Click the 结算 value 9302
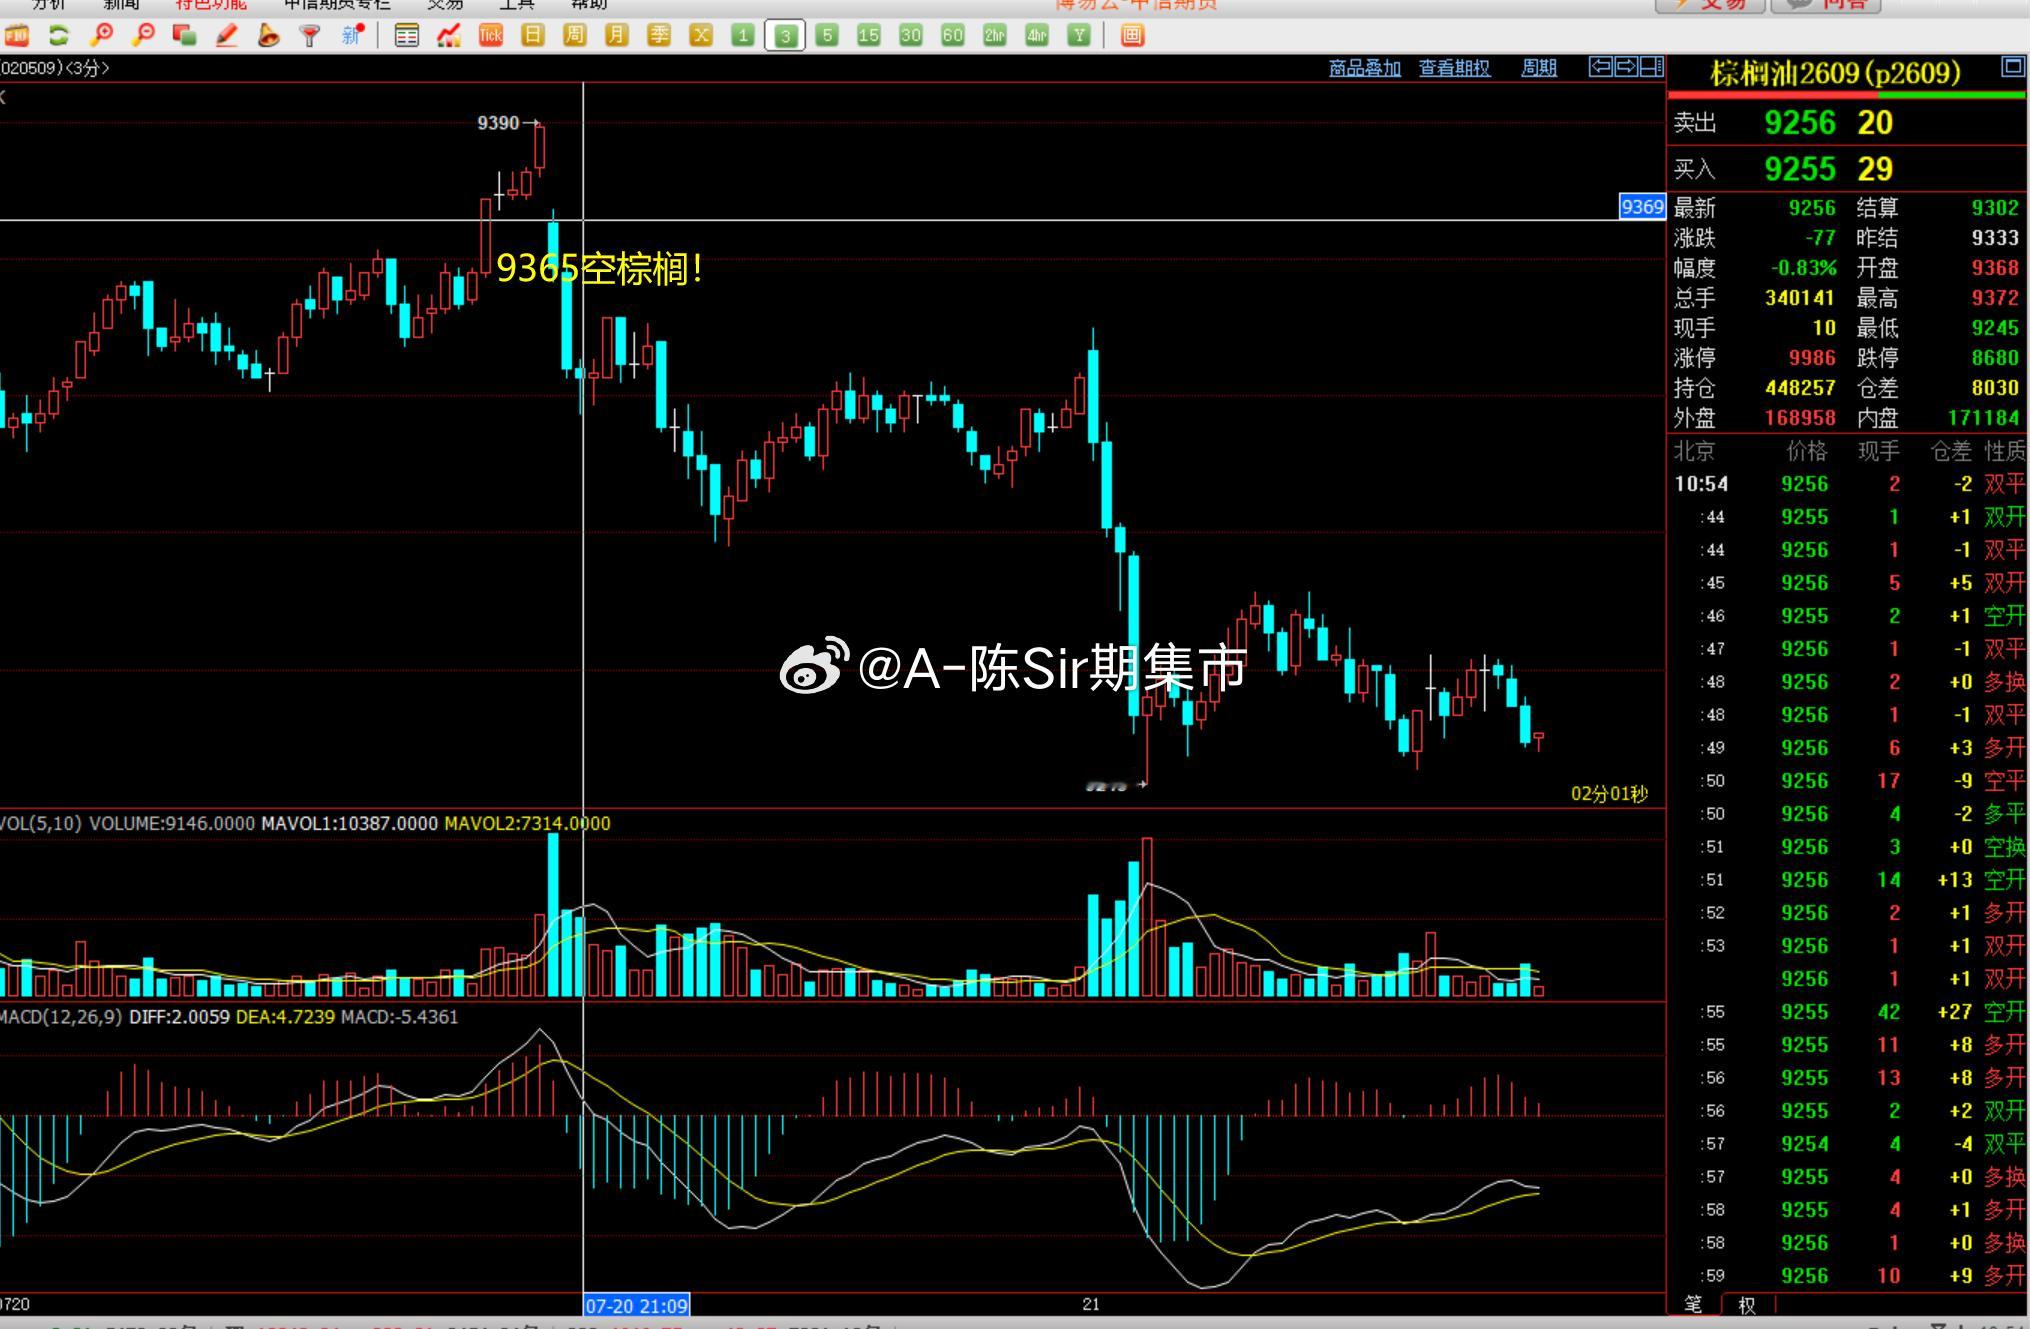This screenshot has width=2030, height=1329. click(x=1995, y=208)
